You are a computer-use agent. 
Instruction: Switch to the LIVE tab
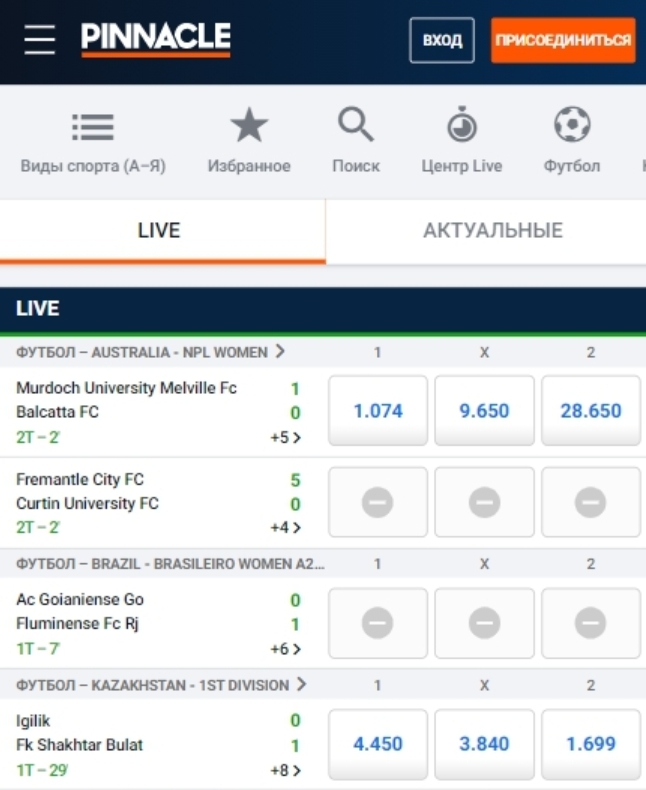[160, 231]
